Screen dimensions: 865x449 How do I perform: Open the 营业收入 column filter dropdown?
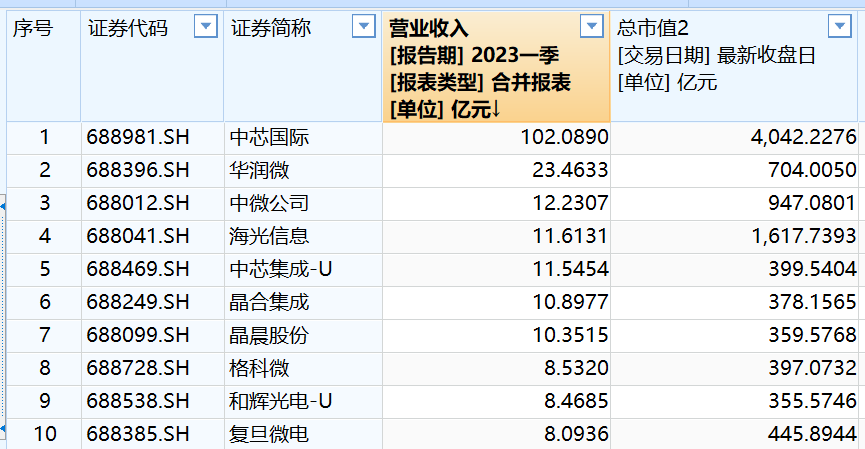[592, 26]
